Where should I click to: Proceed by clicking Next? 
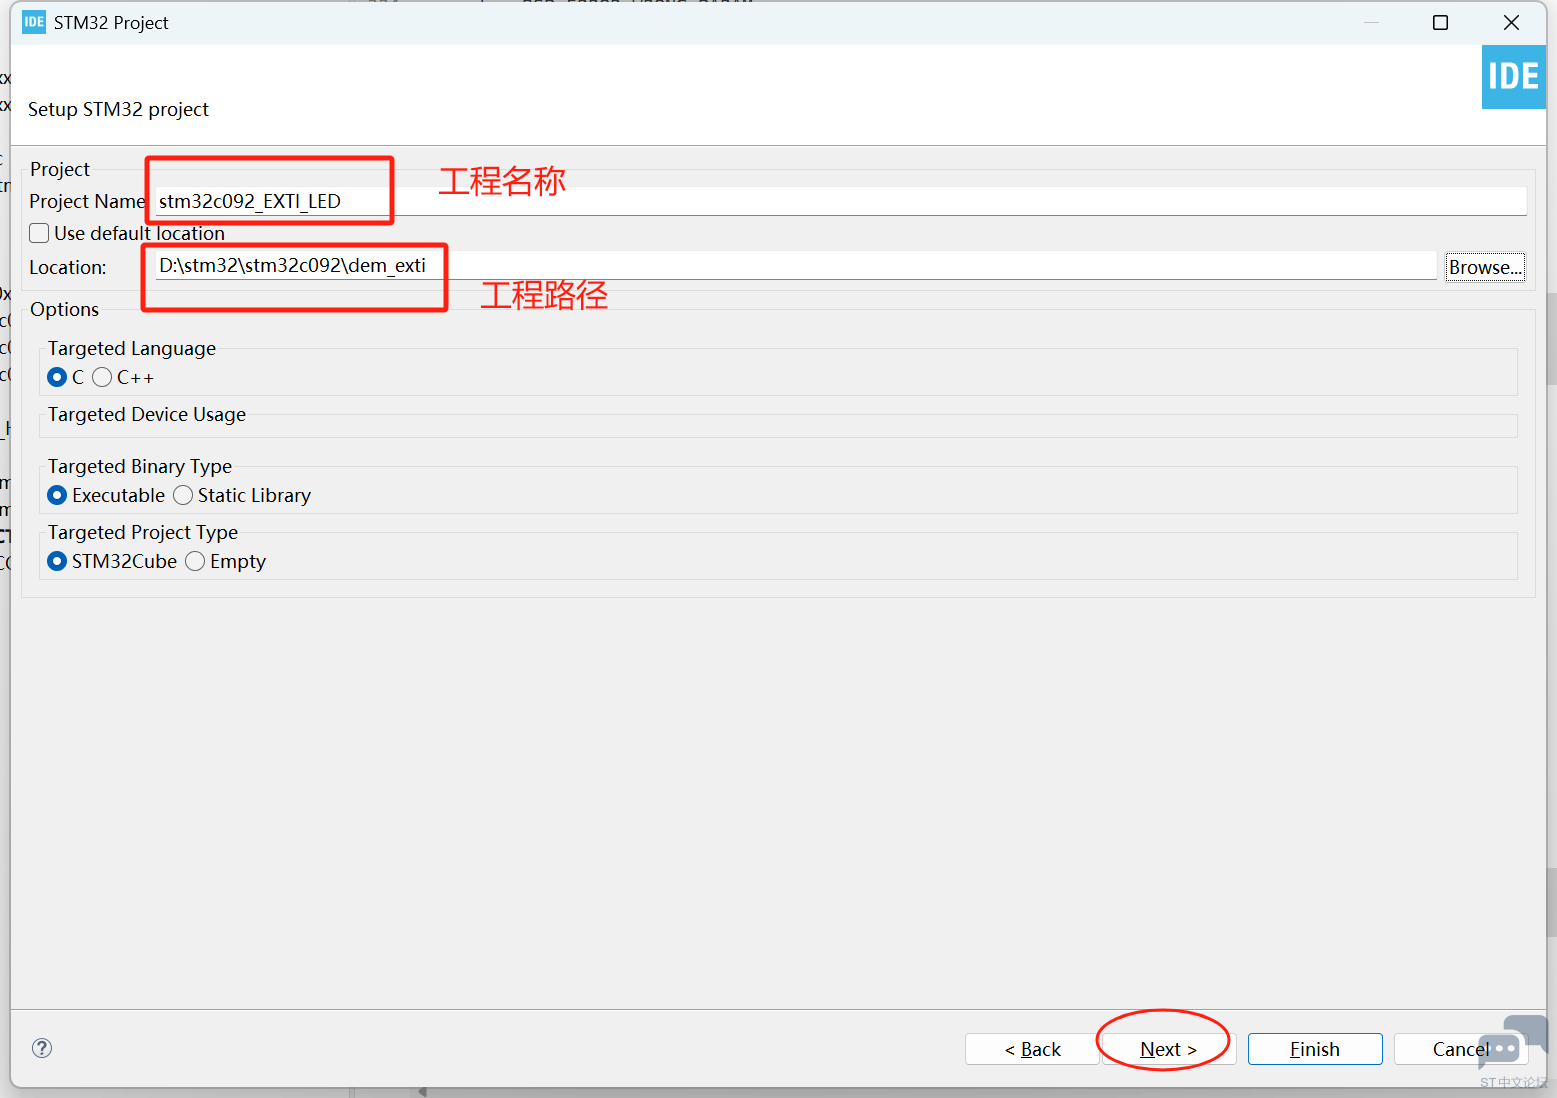pos(1167,1049)
